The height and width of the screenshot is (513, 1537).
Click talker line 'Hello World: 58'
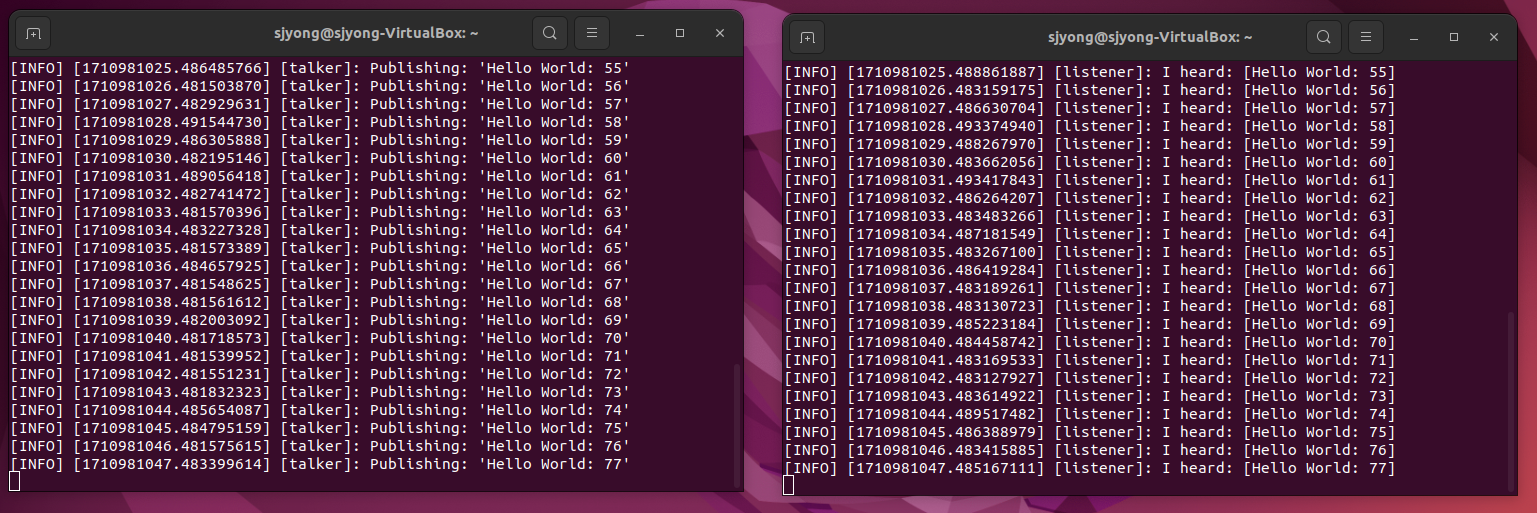pyautogui.click(x=319, y=122)
